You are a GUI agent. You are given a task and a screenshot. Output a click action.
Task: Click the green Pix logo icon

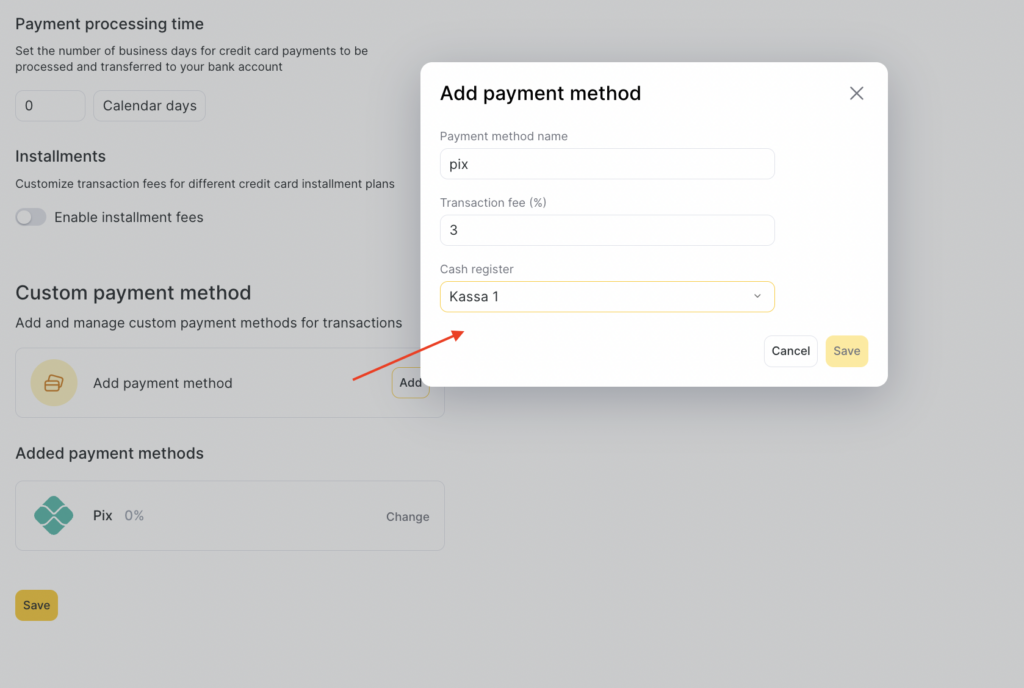coord(54,516)
